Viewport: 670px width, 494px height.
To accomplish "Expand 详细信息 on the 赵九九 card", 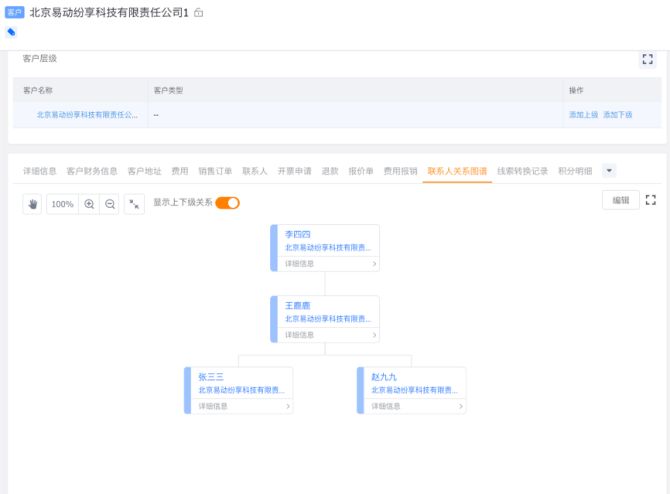I will pyautogui.click(x=412, y=407).
